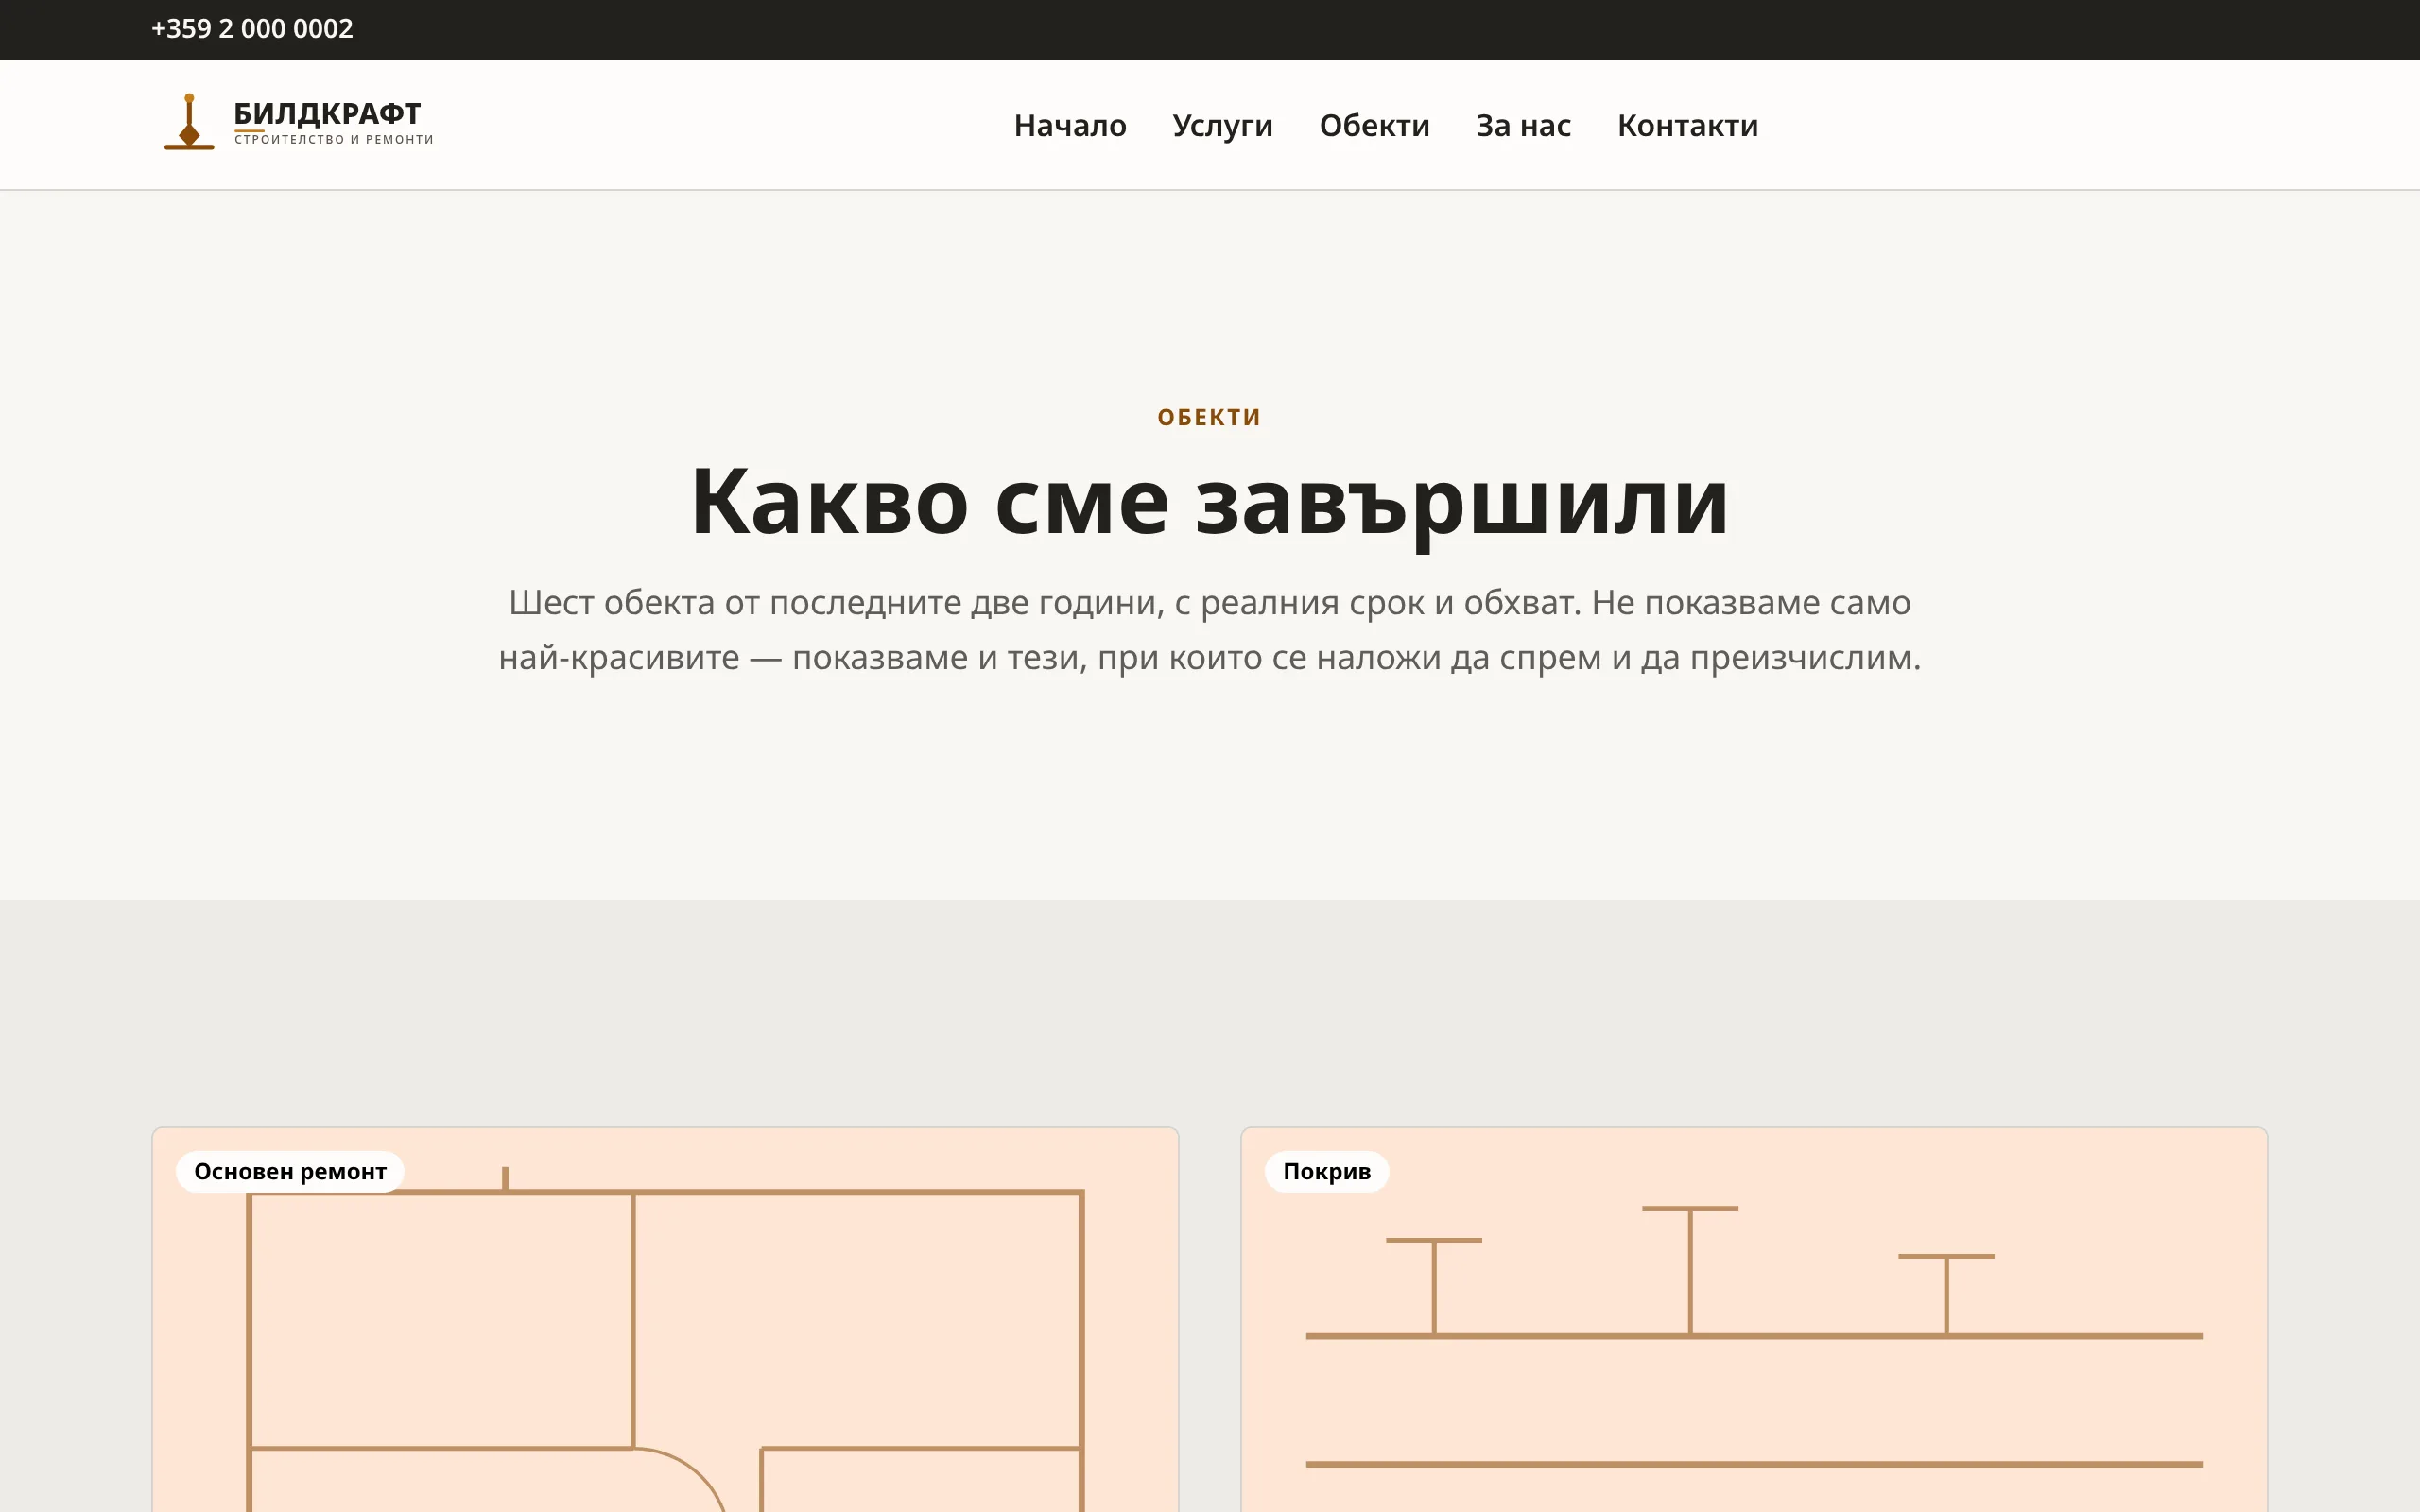Open the floor plan project thumbnail
This screenshot has width=2420, height=1512.
[x=665, y=1320]
